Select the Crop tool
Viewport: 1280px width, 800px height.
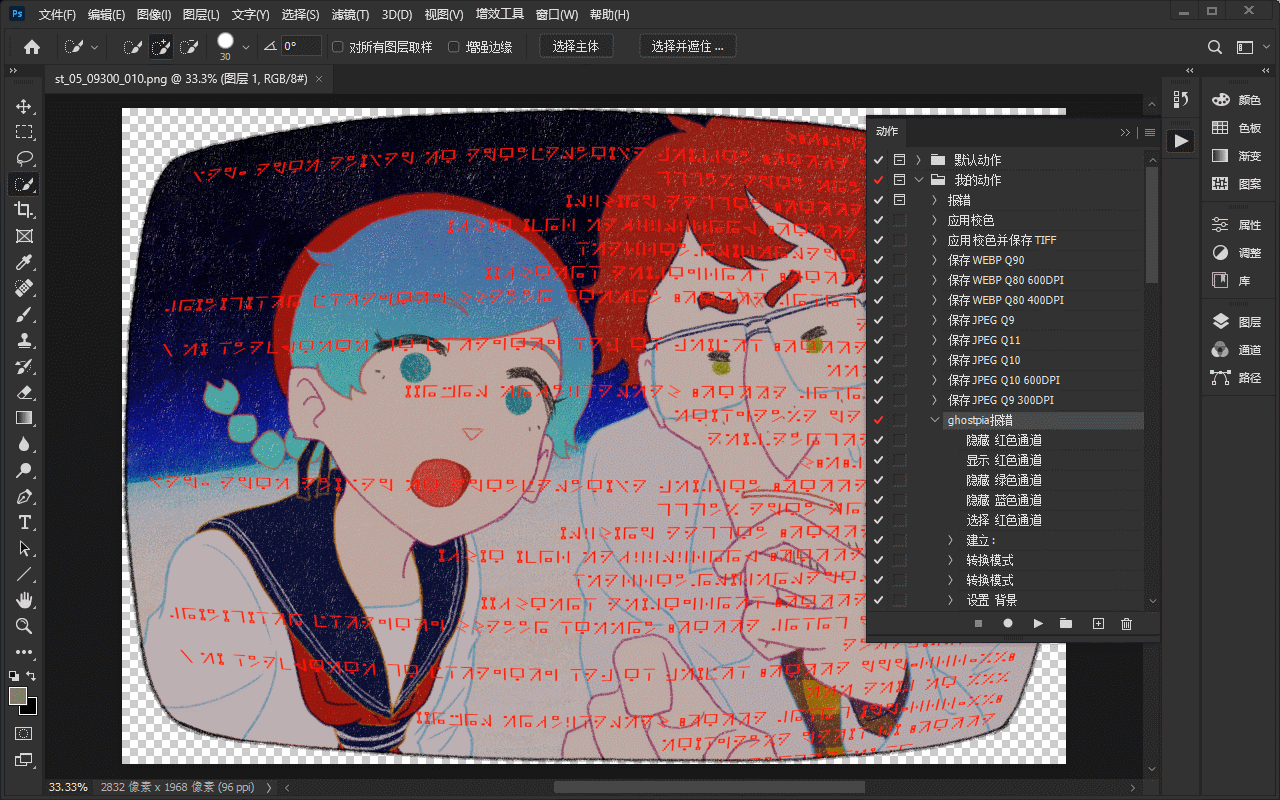click(x=24, y=210)
